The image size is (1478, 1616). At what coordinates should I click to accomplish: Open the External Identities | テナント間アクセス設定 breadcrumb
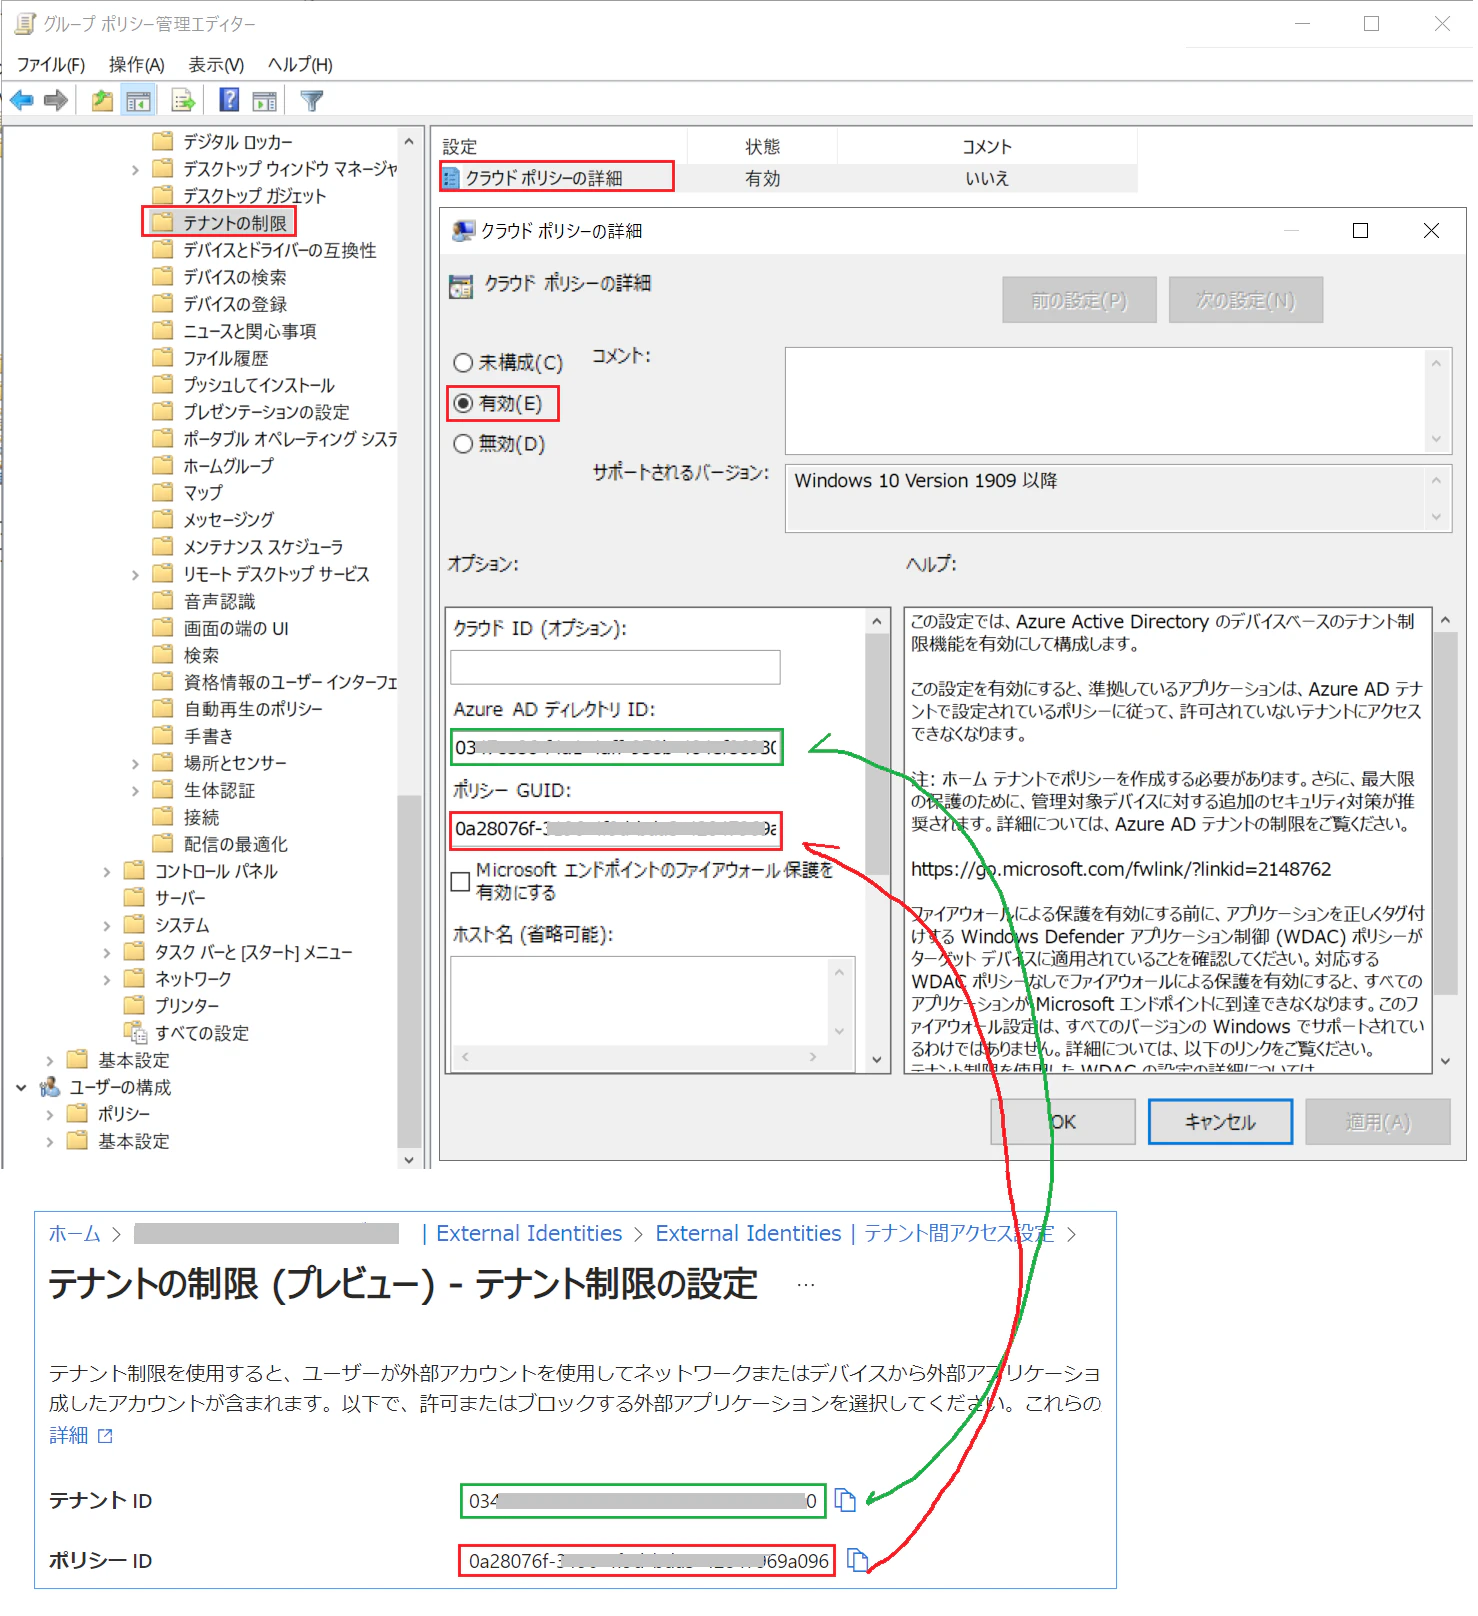[x=855, y=1233]
